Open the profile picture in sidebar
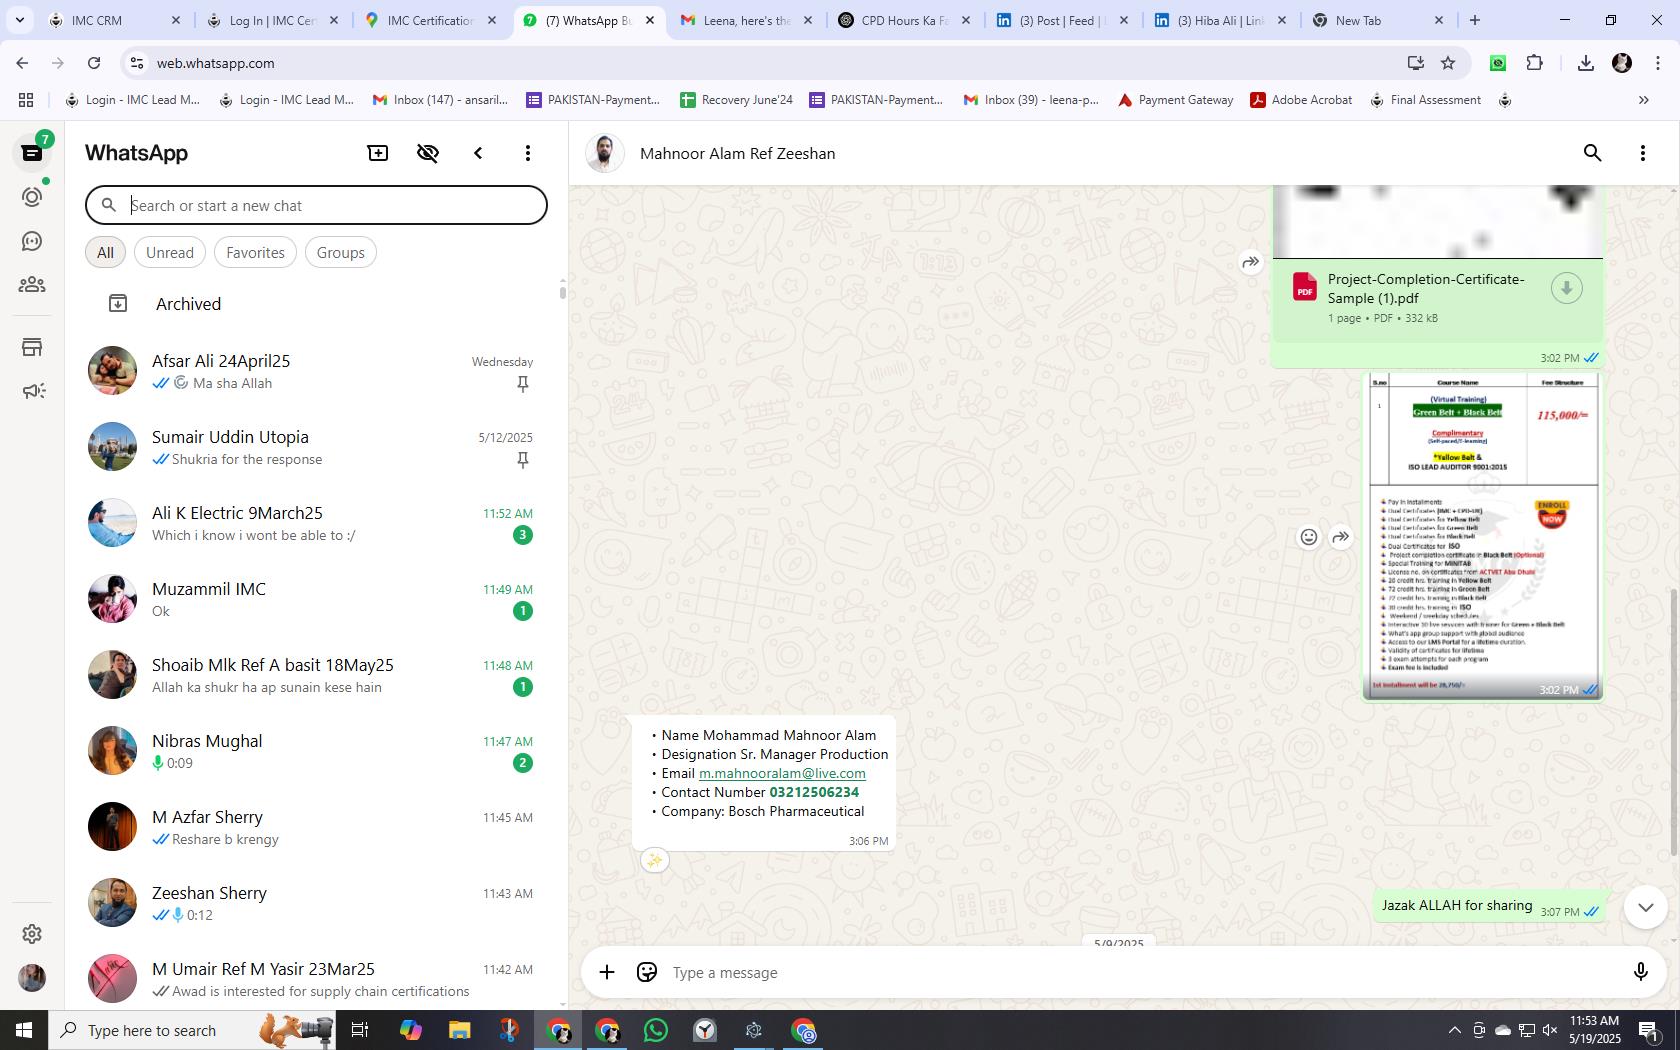The height and width of the screenshot is (1050, 1680). point(32,978)
